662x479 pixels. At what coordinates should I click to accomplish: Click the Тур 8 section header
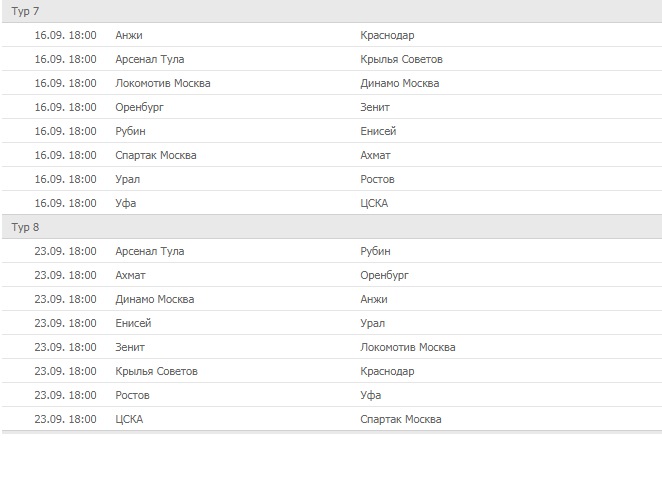click(25, 227)
